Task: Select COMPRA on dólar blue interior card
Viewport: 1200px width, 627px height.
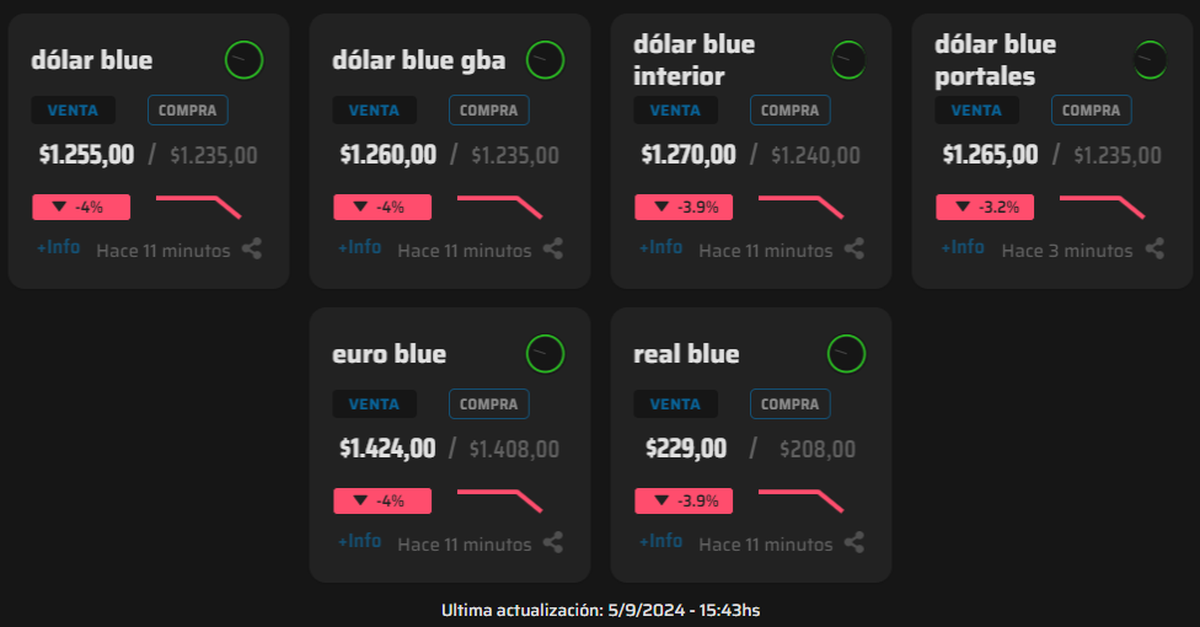Action: tap(790, 110)
